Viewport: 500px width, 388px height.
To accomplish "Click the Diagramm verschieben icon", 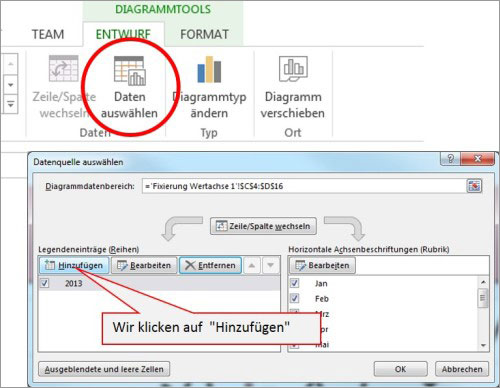I will (293, 69).
